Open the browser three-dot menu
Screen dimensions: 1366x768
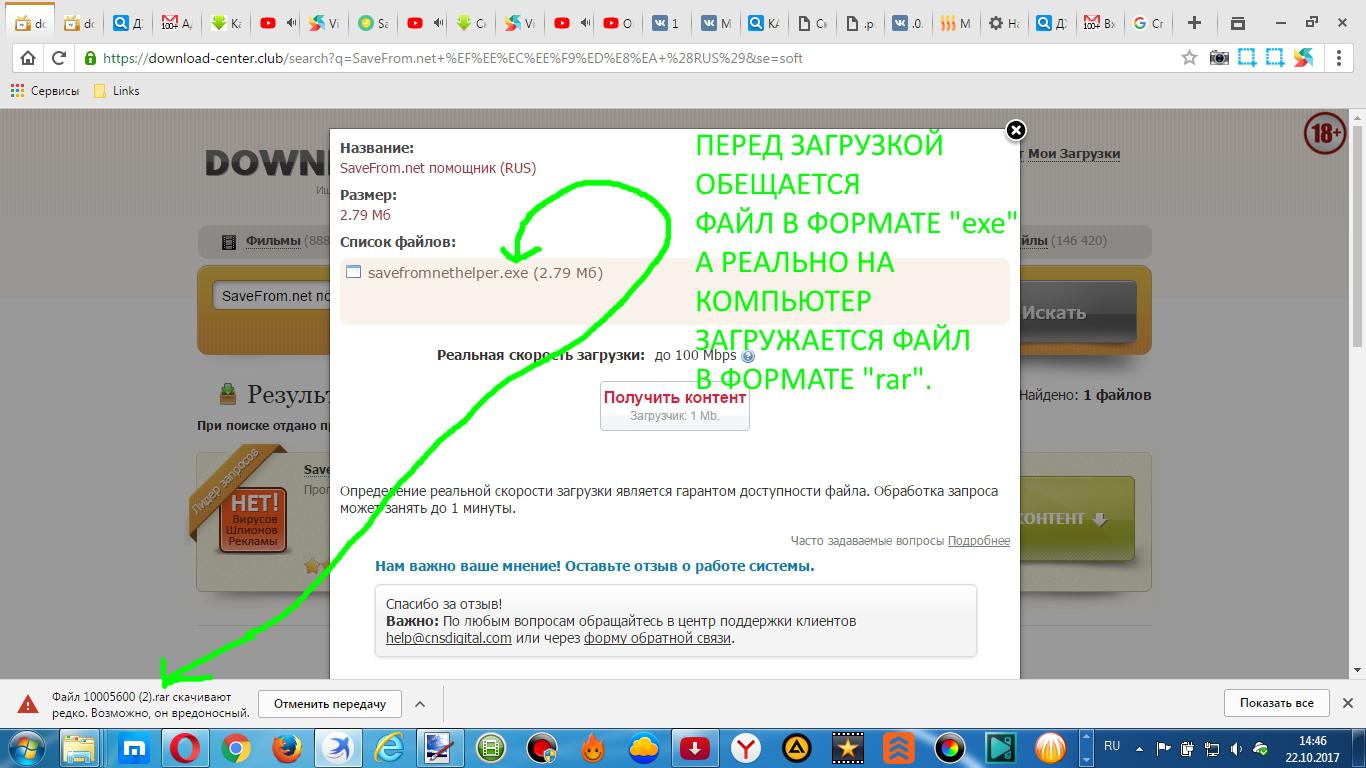coord(1339,58)
